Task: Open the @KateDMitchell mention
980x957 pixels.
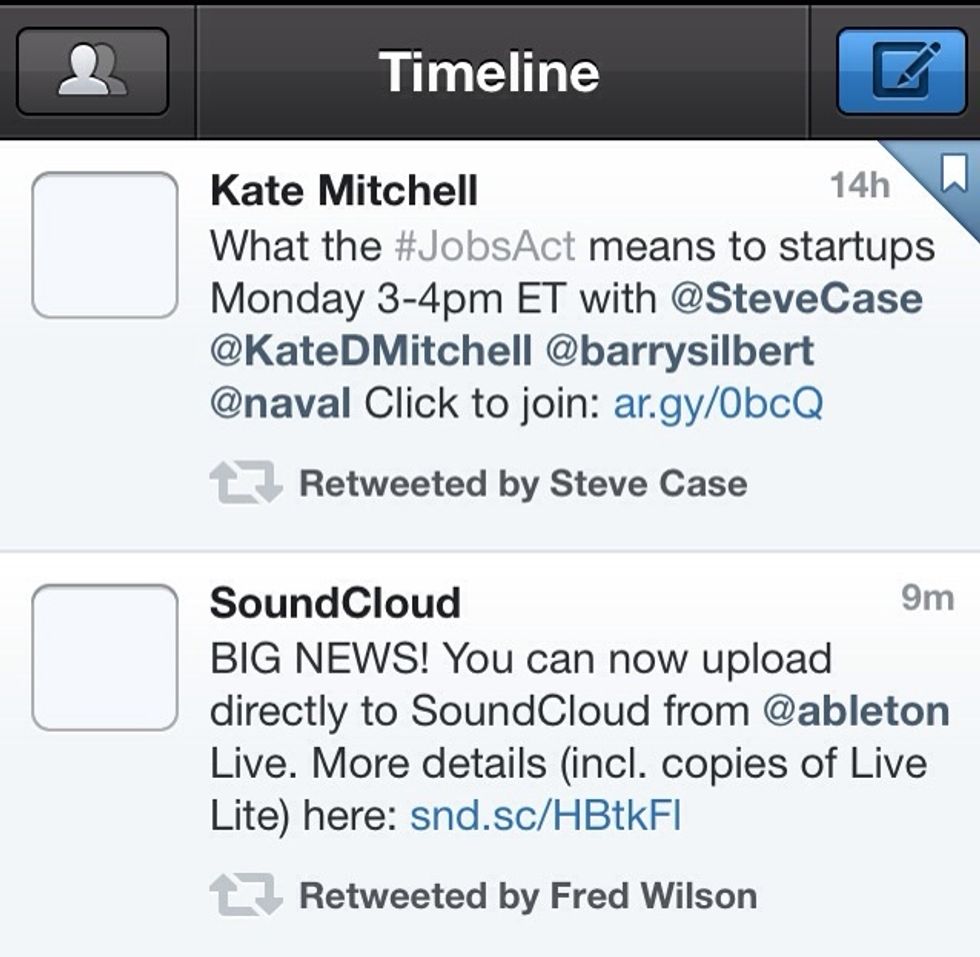Action: 371,351
